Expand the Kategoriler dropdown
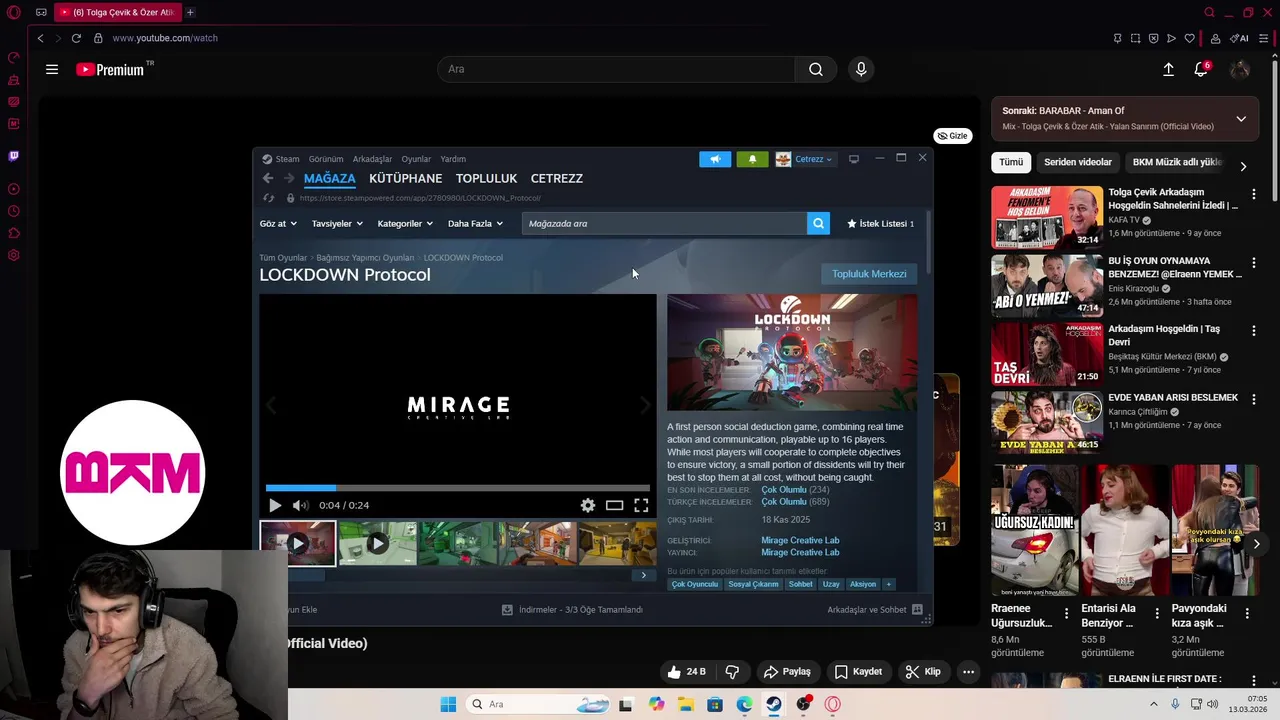Screen dimensions: 1280x720 pos(405,224)
